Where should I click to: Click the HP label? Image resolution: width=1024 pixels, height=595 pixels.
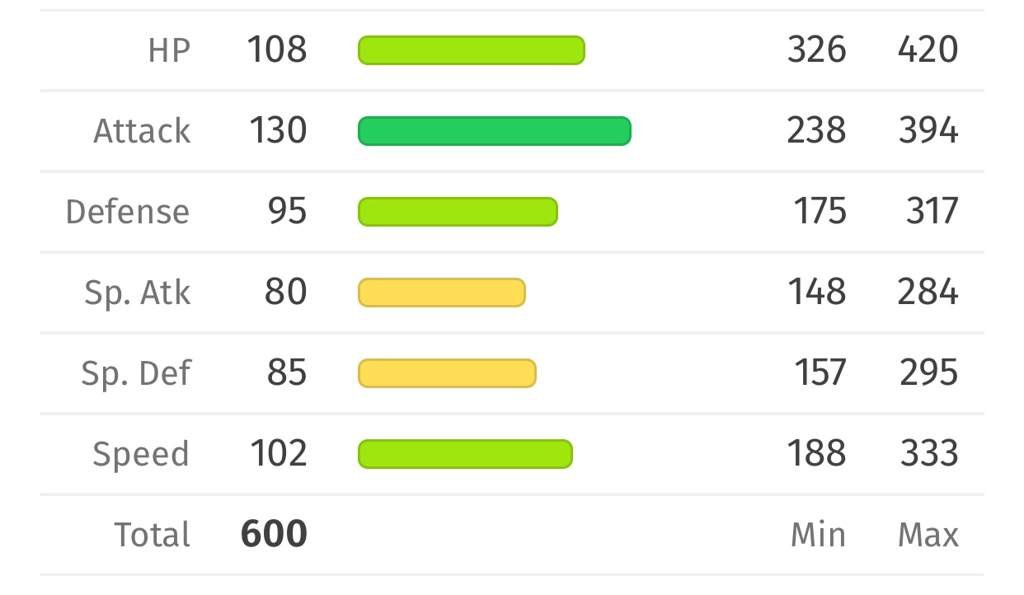169,50
